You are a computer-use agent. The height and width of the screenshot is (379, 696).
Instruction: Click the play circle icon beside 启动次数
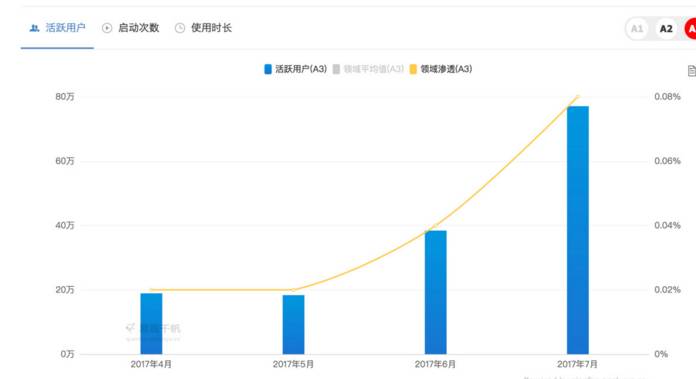coord(107,28)
